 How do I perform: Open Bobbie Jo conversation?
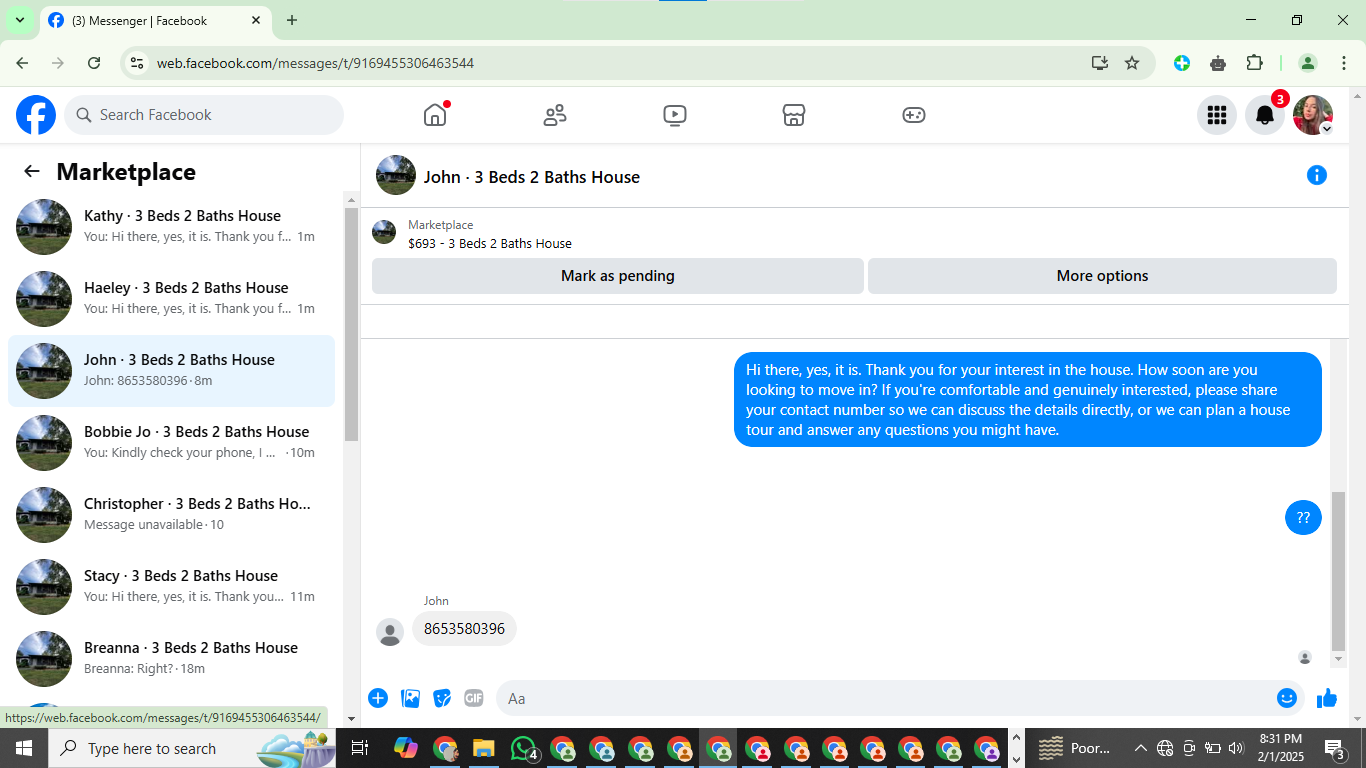coord(171,443)
